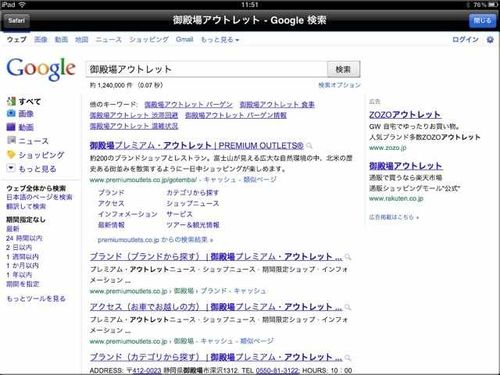Open the ZOZOアウトレット ad link
Image resolution: width=500 pixels, height=375 pixels.
405,115
